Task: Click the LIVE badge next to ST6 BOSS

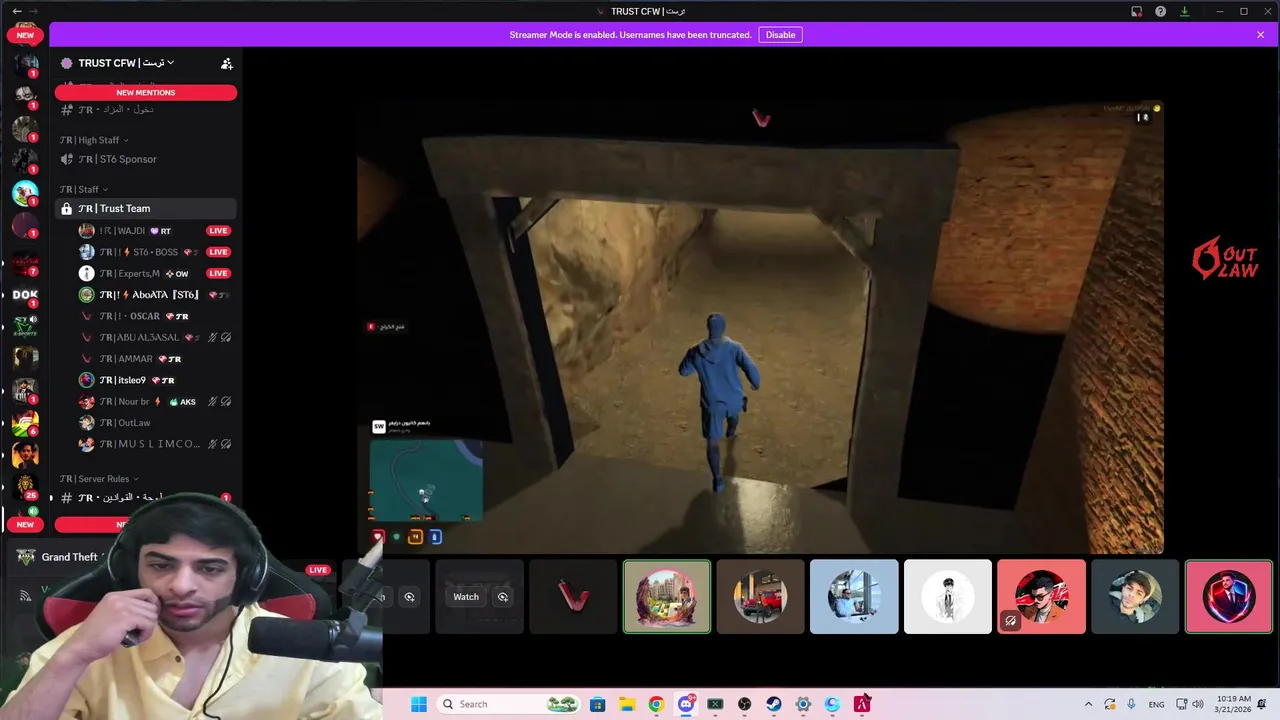Action: (x=218, y=252)
